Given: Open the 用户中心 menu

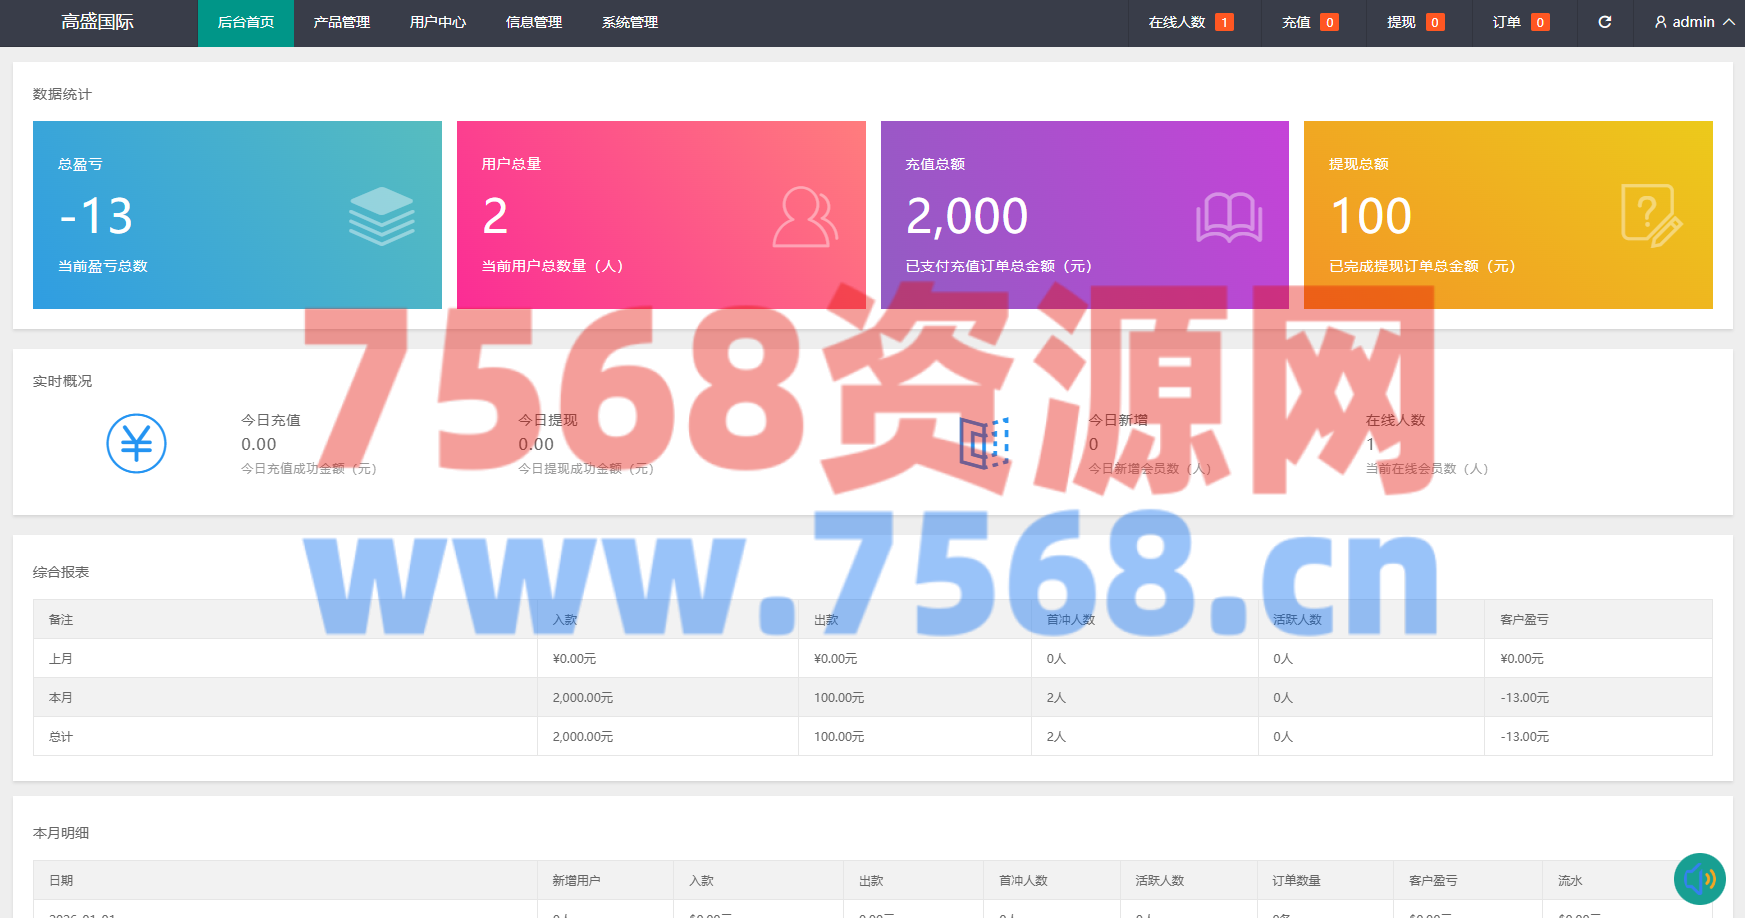Looking at the screenshot, I should (x=437, y=22).
